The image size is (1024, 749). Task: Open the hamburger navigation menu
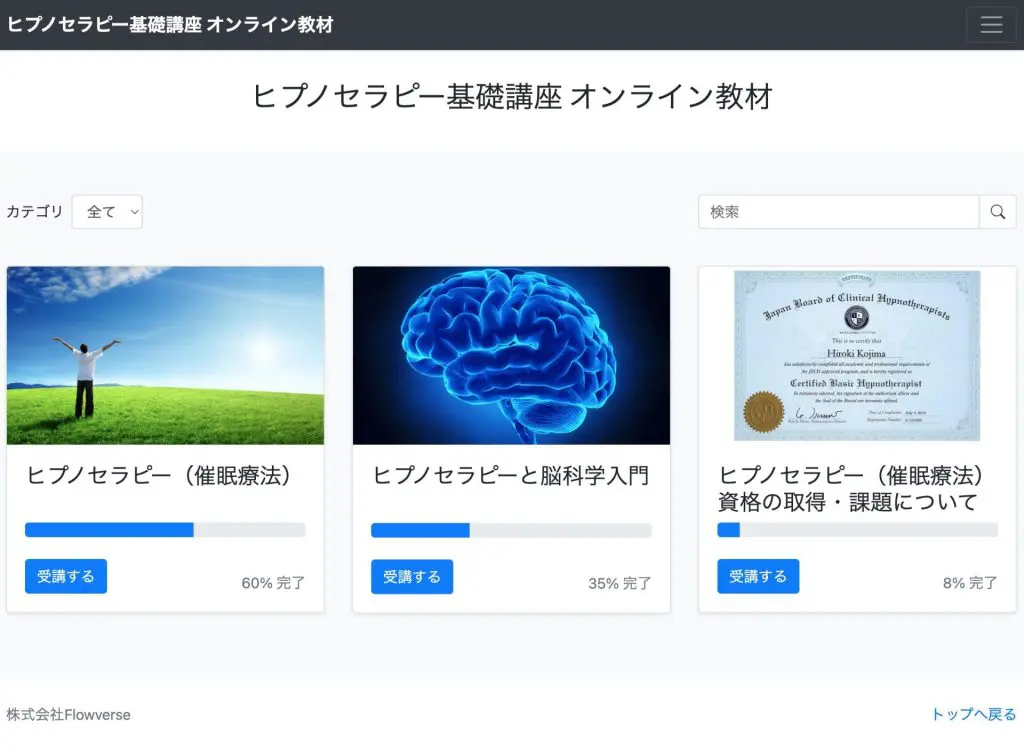(990, 25)
